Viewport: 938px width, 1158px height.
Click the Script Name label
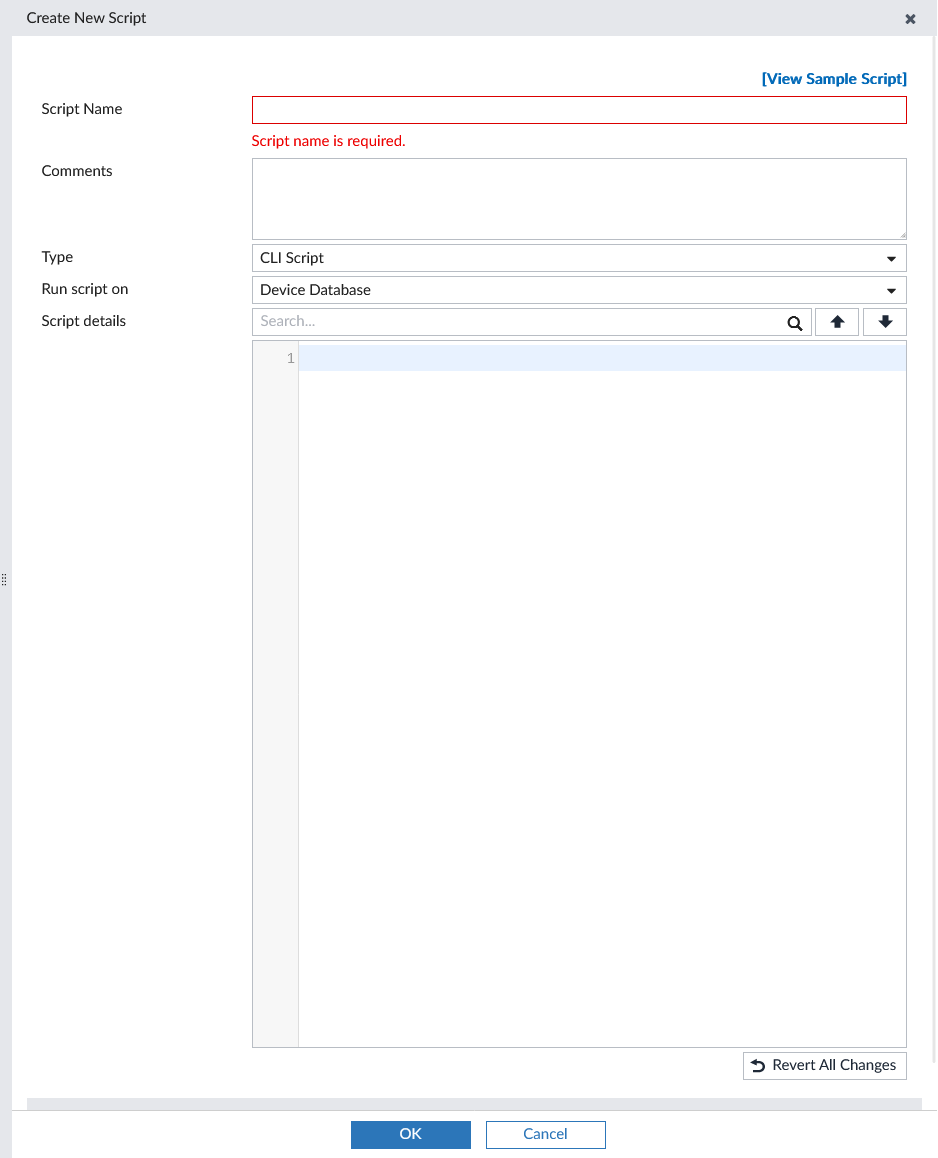click(82, 109)
